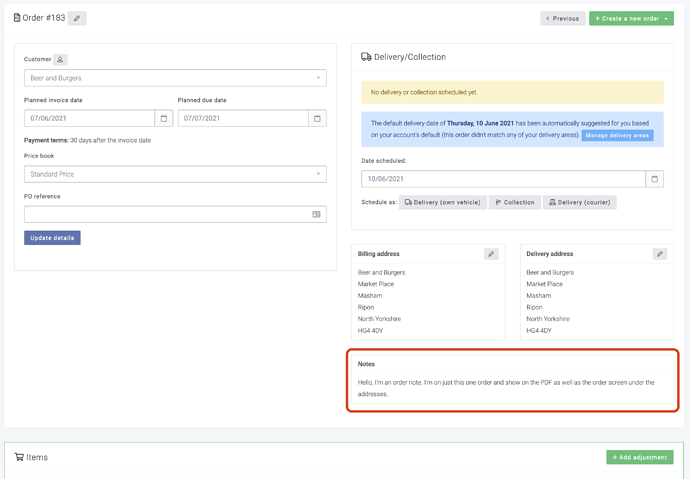
Task: Click the Thursday, 10 June 2021 date text
Action: [x=480, y=123]
